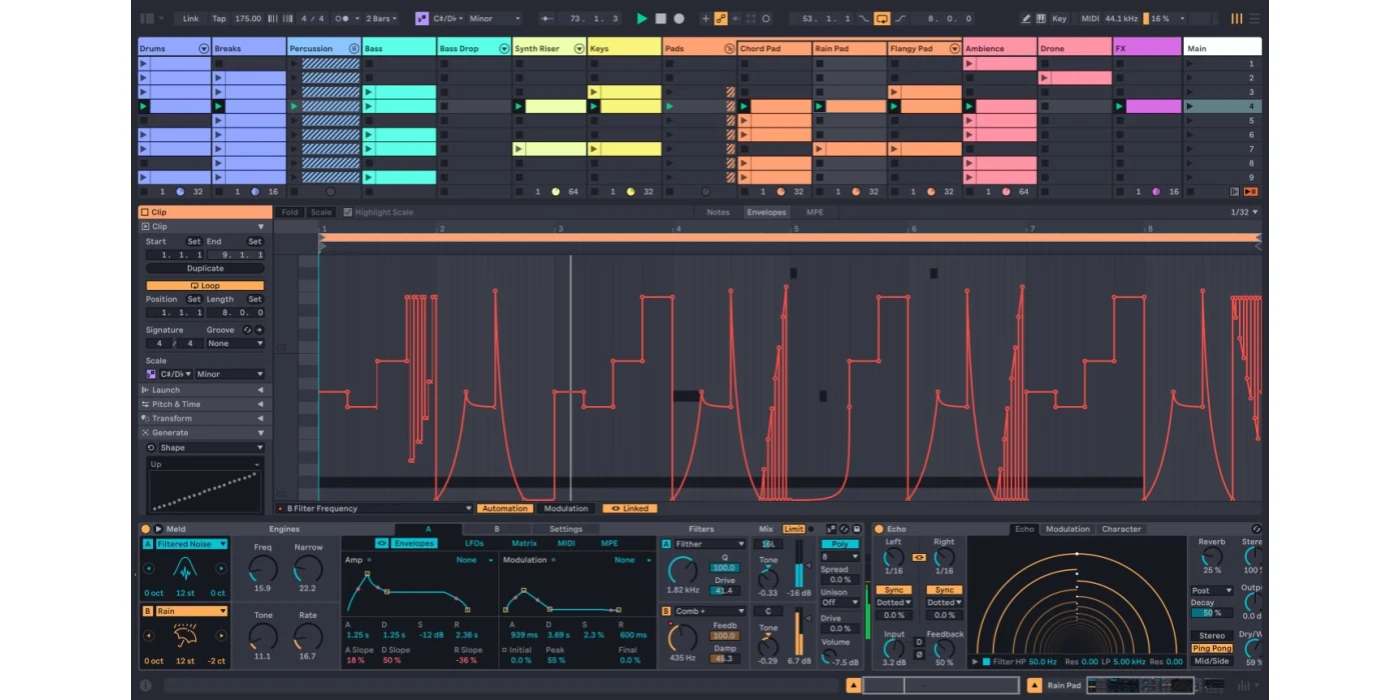The height and width of the screenshot is (700, 1400).
Task: Click the clip scale icon beside C#/Db
Action: click(x=151, y=374)
